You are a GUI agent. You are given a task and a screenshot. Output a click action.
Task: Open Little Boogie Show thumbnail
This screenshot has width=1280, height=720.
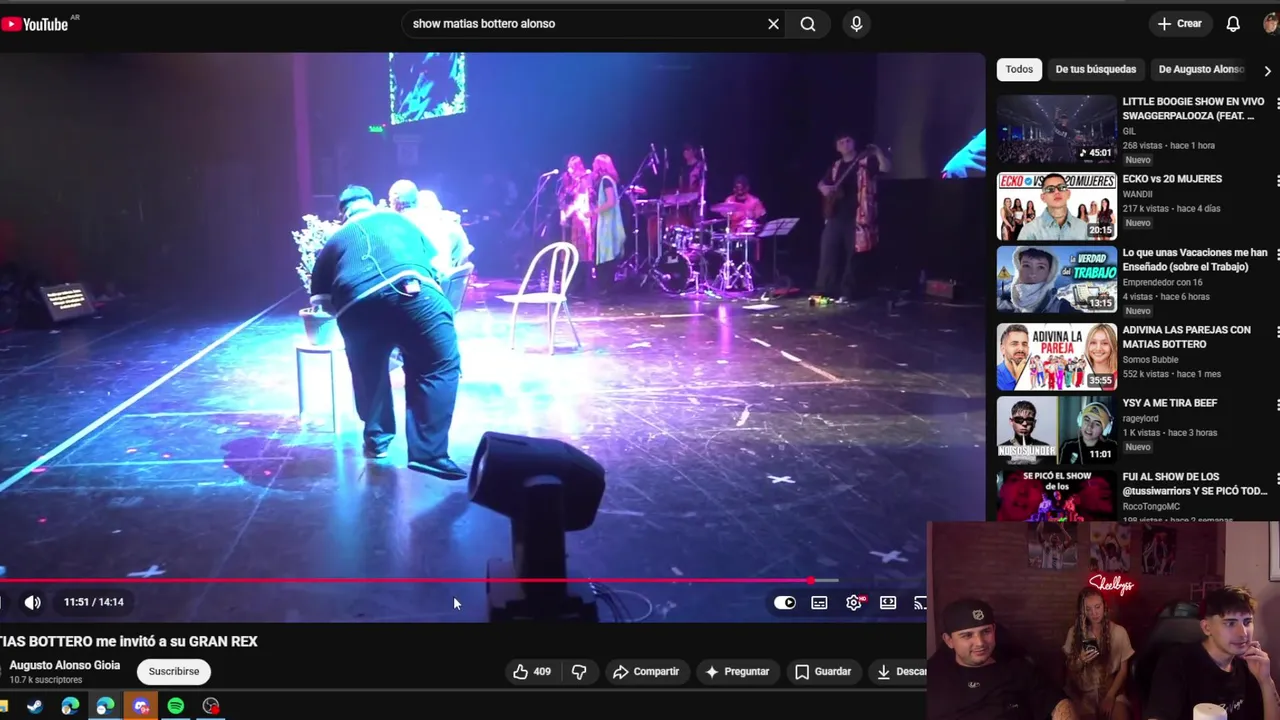pos(1056,129)
